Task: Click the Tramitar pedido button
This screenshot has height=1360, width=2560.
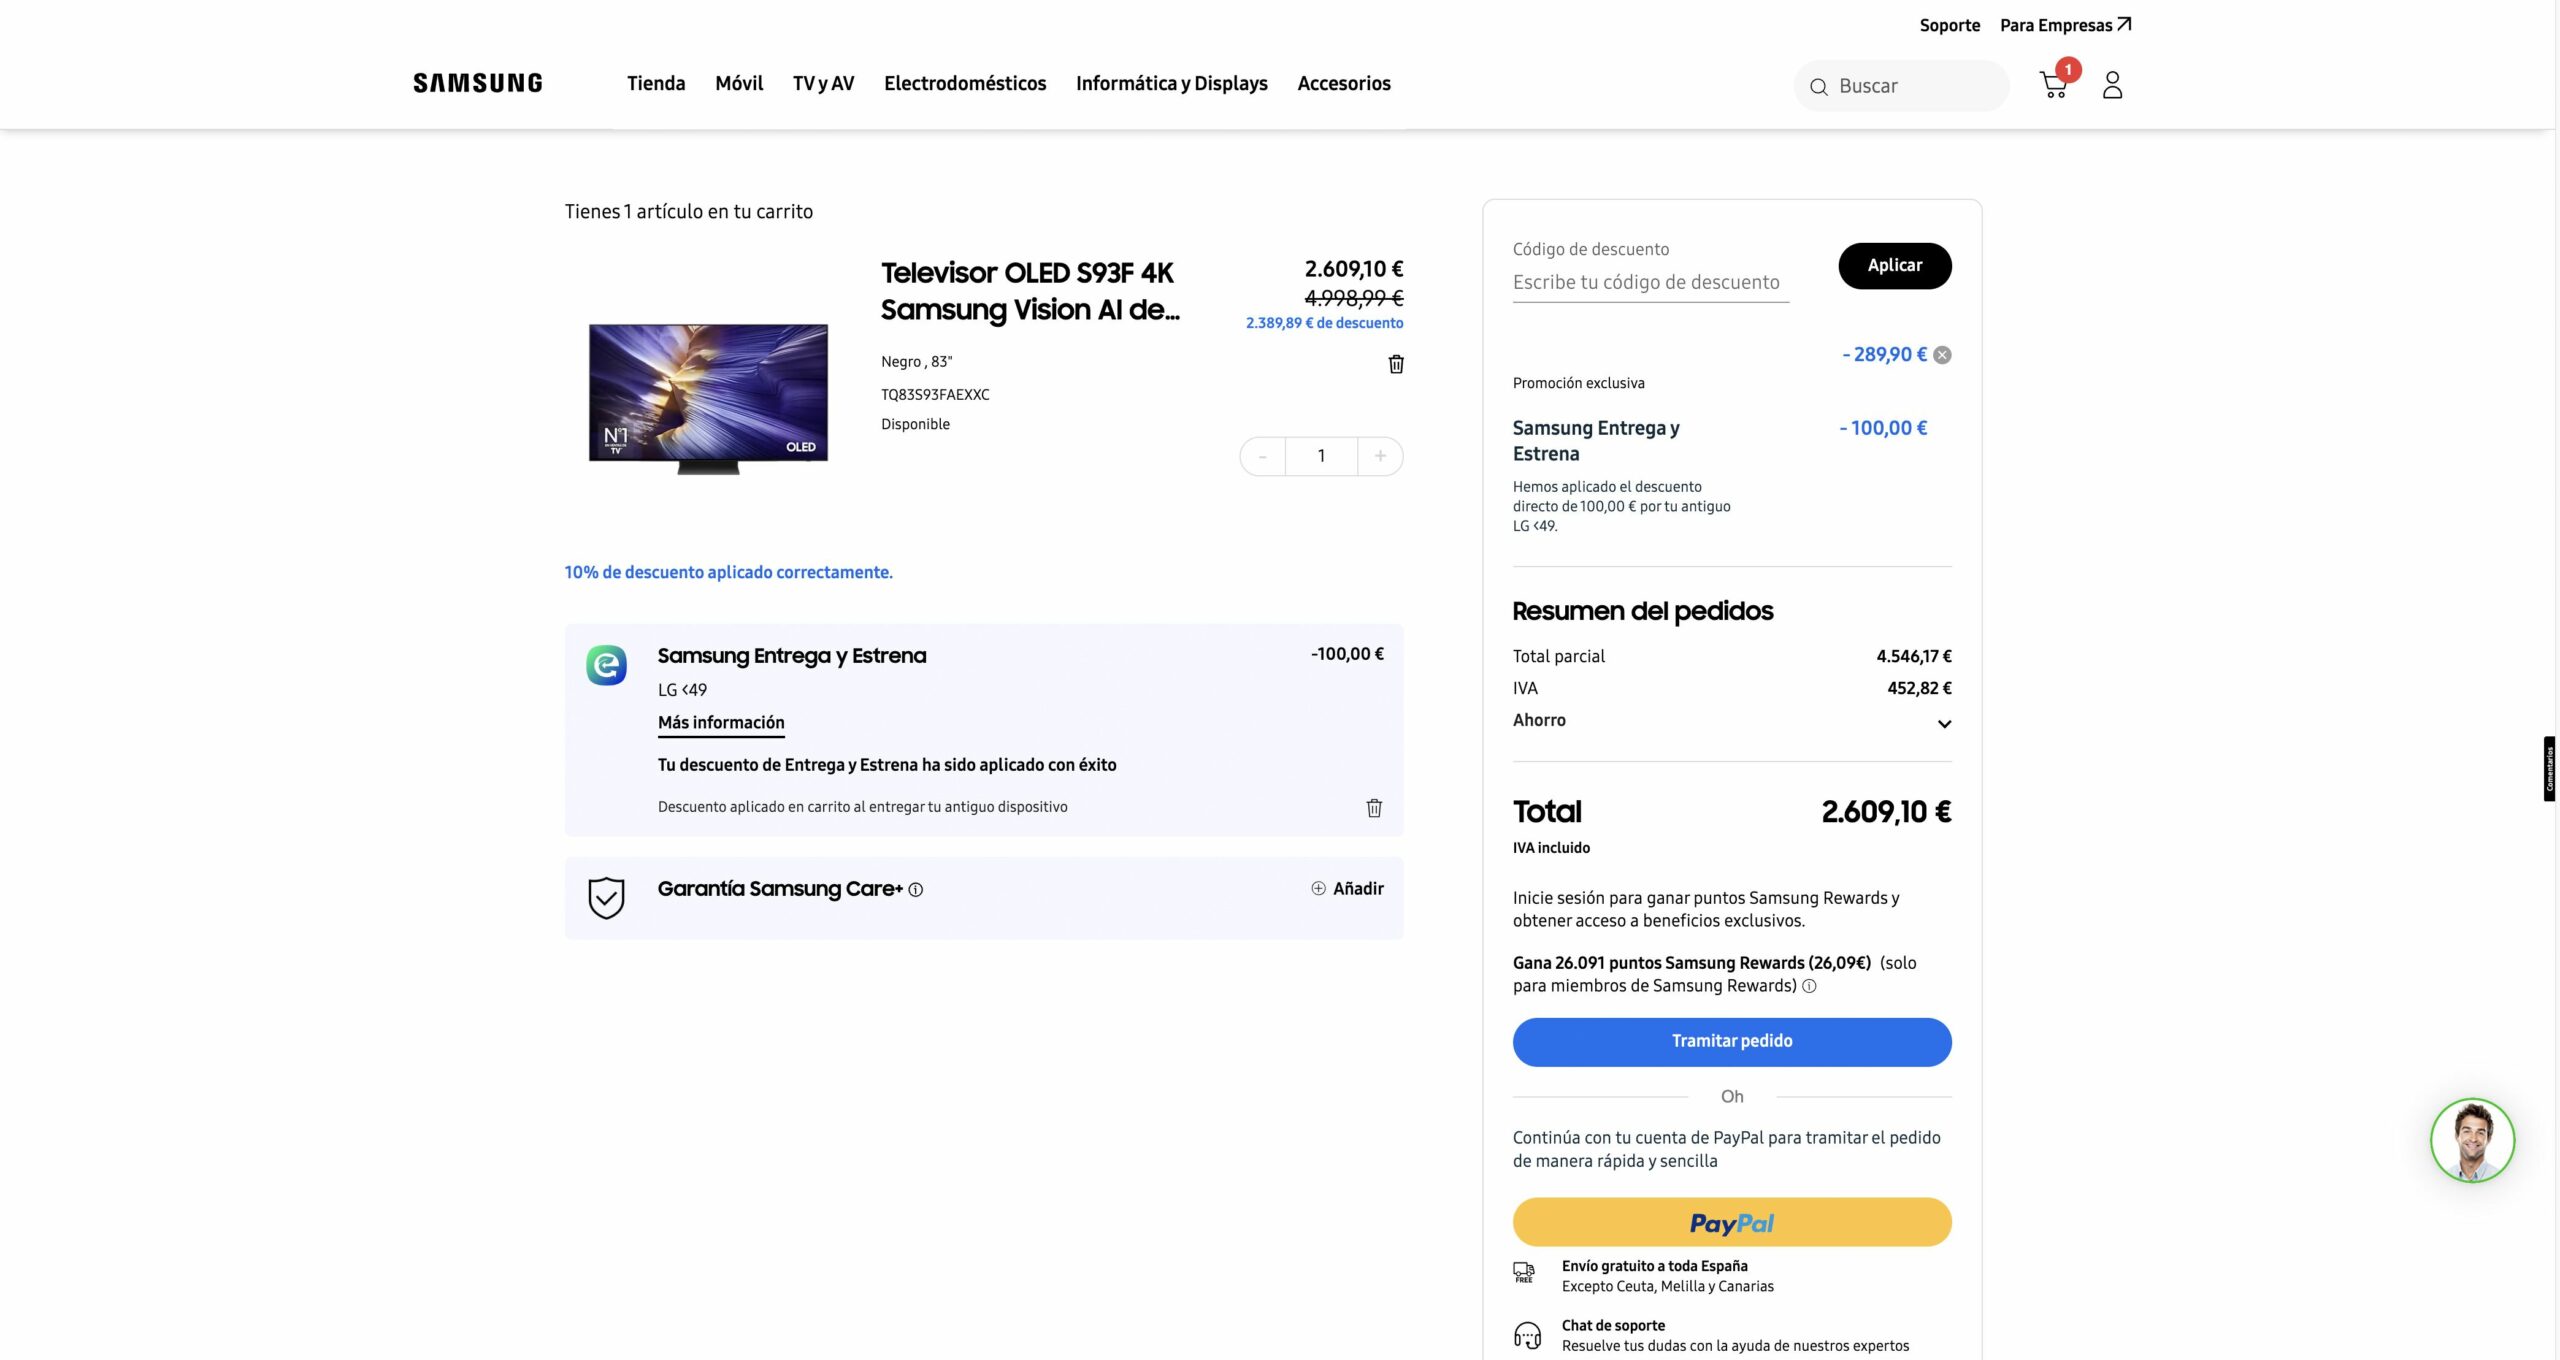Action: tap(1731, 1041)
